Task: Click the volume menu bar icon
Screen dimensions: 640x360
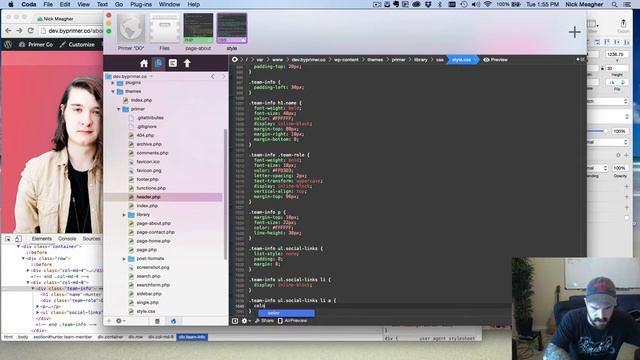Action: [476, 4]
